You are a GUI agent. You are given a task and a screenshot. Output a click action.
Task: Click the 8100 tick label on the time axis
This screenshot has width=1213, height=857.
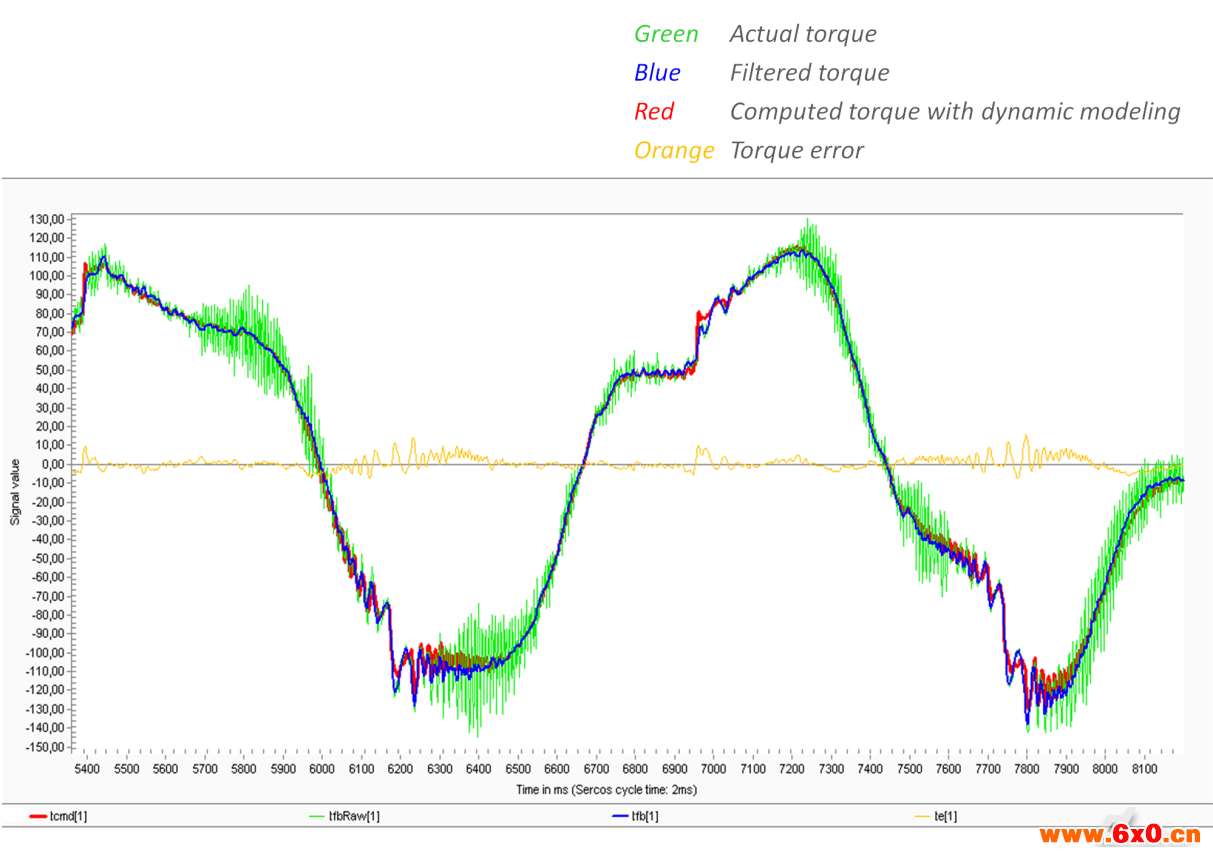[x=1144, y=769]
